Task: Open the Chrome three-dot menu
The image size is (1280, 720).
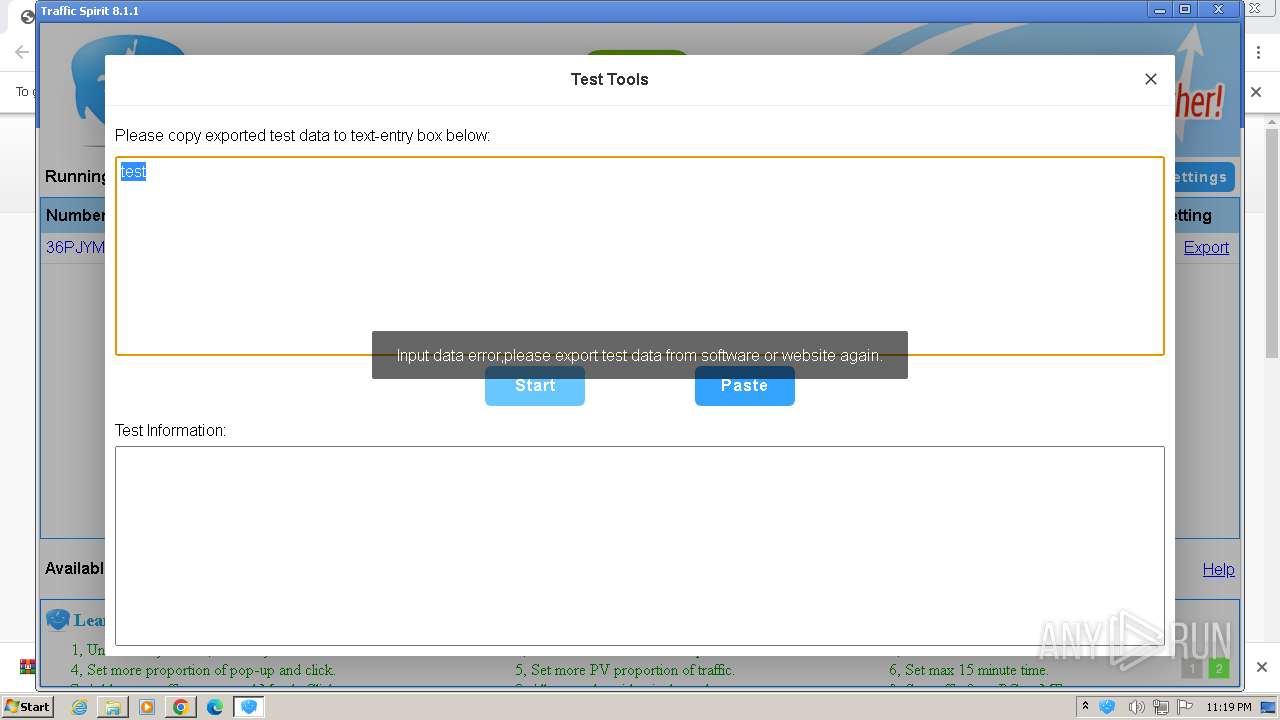Action: pyautogui.click(x=1259, y=52)
